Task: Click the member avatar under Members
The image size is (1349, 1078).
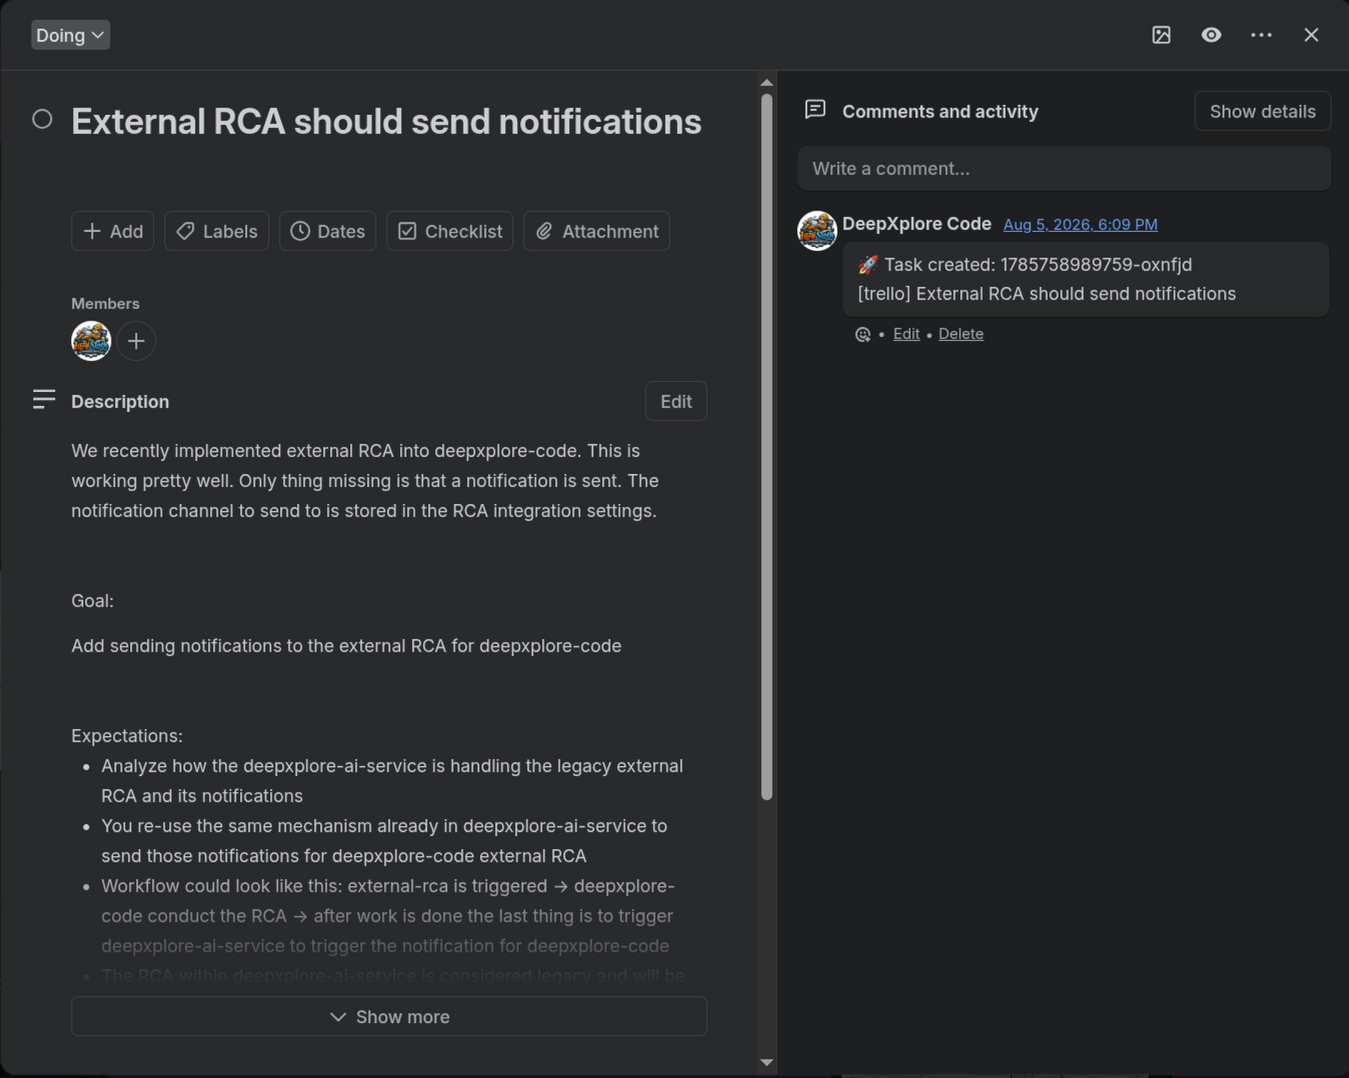Action: click(91, 341)
